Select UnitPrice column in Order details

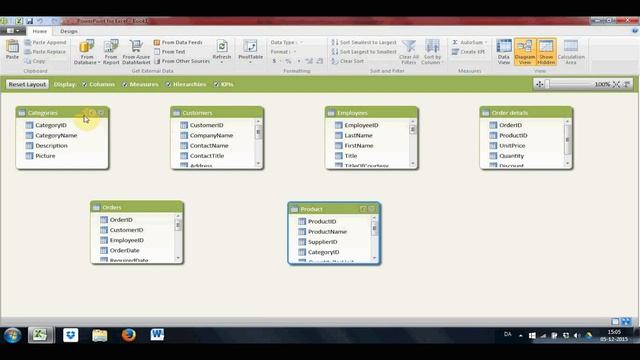coord(512,146)
